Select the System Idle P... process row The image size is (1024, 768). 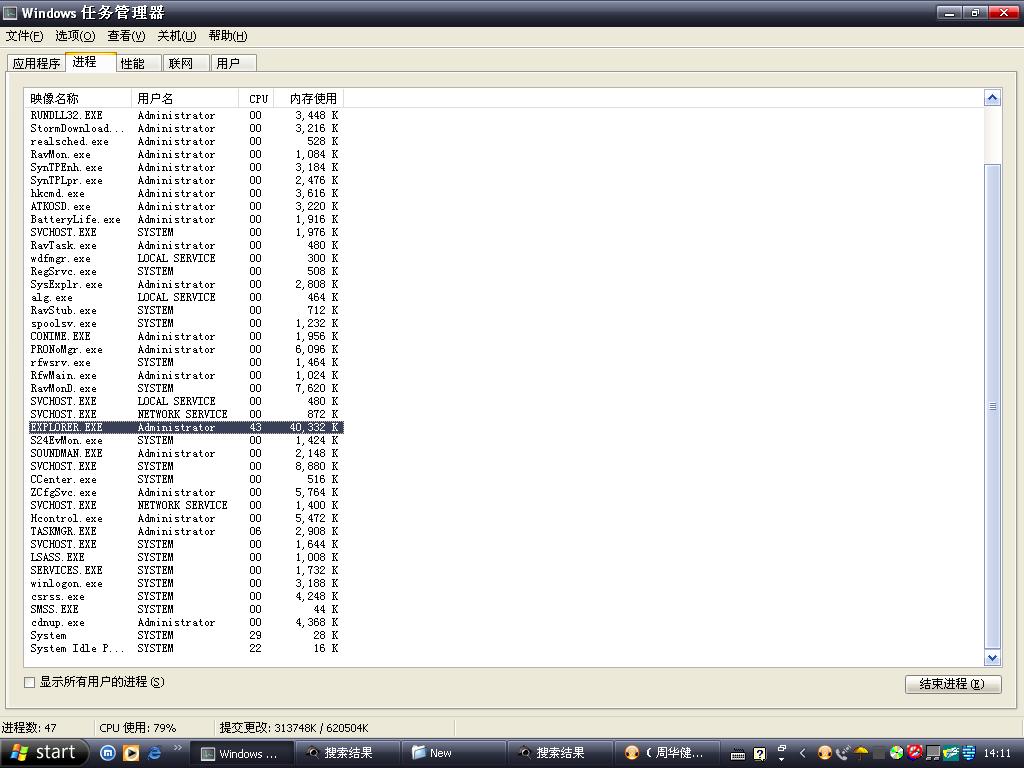point(185,648)
